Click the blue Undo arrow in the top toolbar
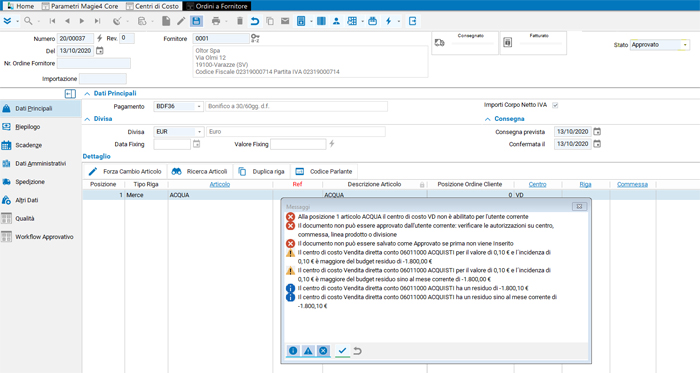 [x=255, y=21]
